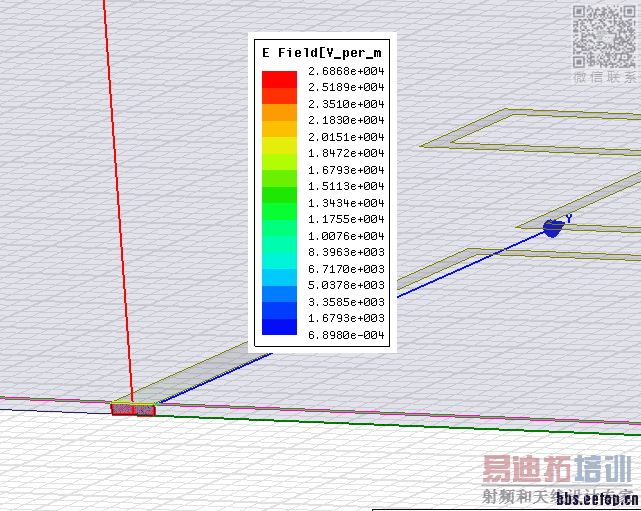Click the red vertical axis line

tap(118, 200)
